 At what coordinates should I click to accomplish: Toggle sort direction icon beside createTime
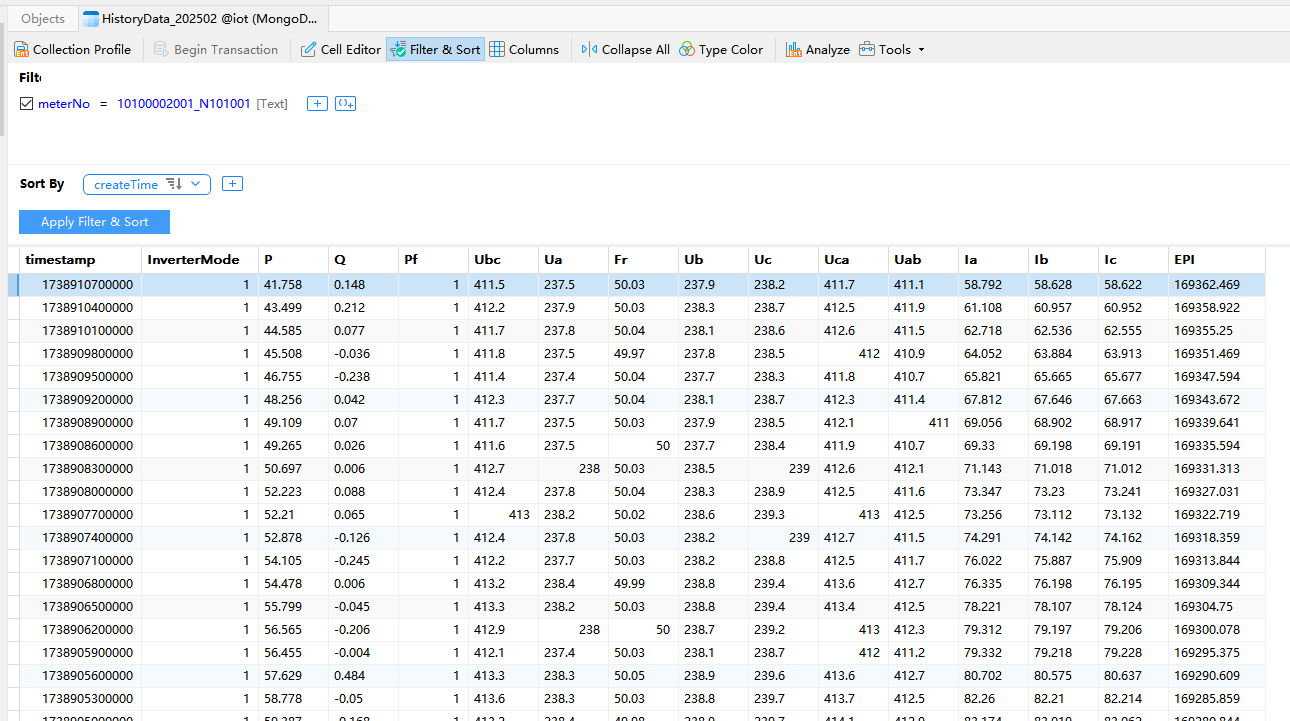[x=174, y=184]
